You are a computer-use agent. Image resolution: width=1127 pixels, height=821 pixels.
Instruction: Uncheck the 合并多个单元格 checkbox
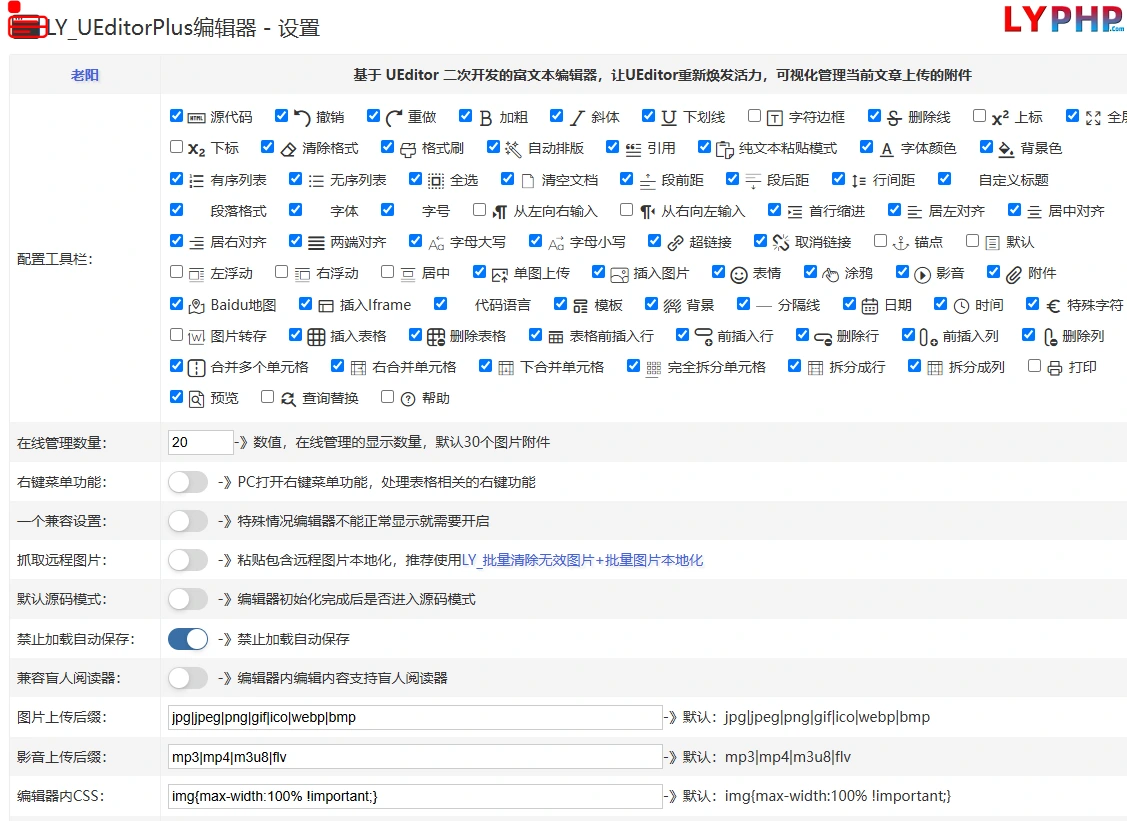coord(176,365)
